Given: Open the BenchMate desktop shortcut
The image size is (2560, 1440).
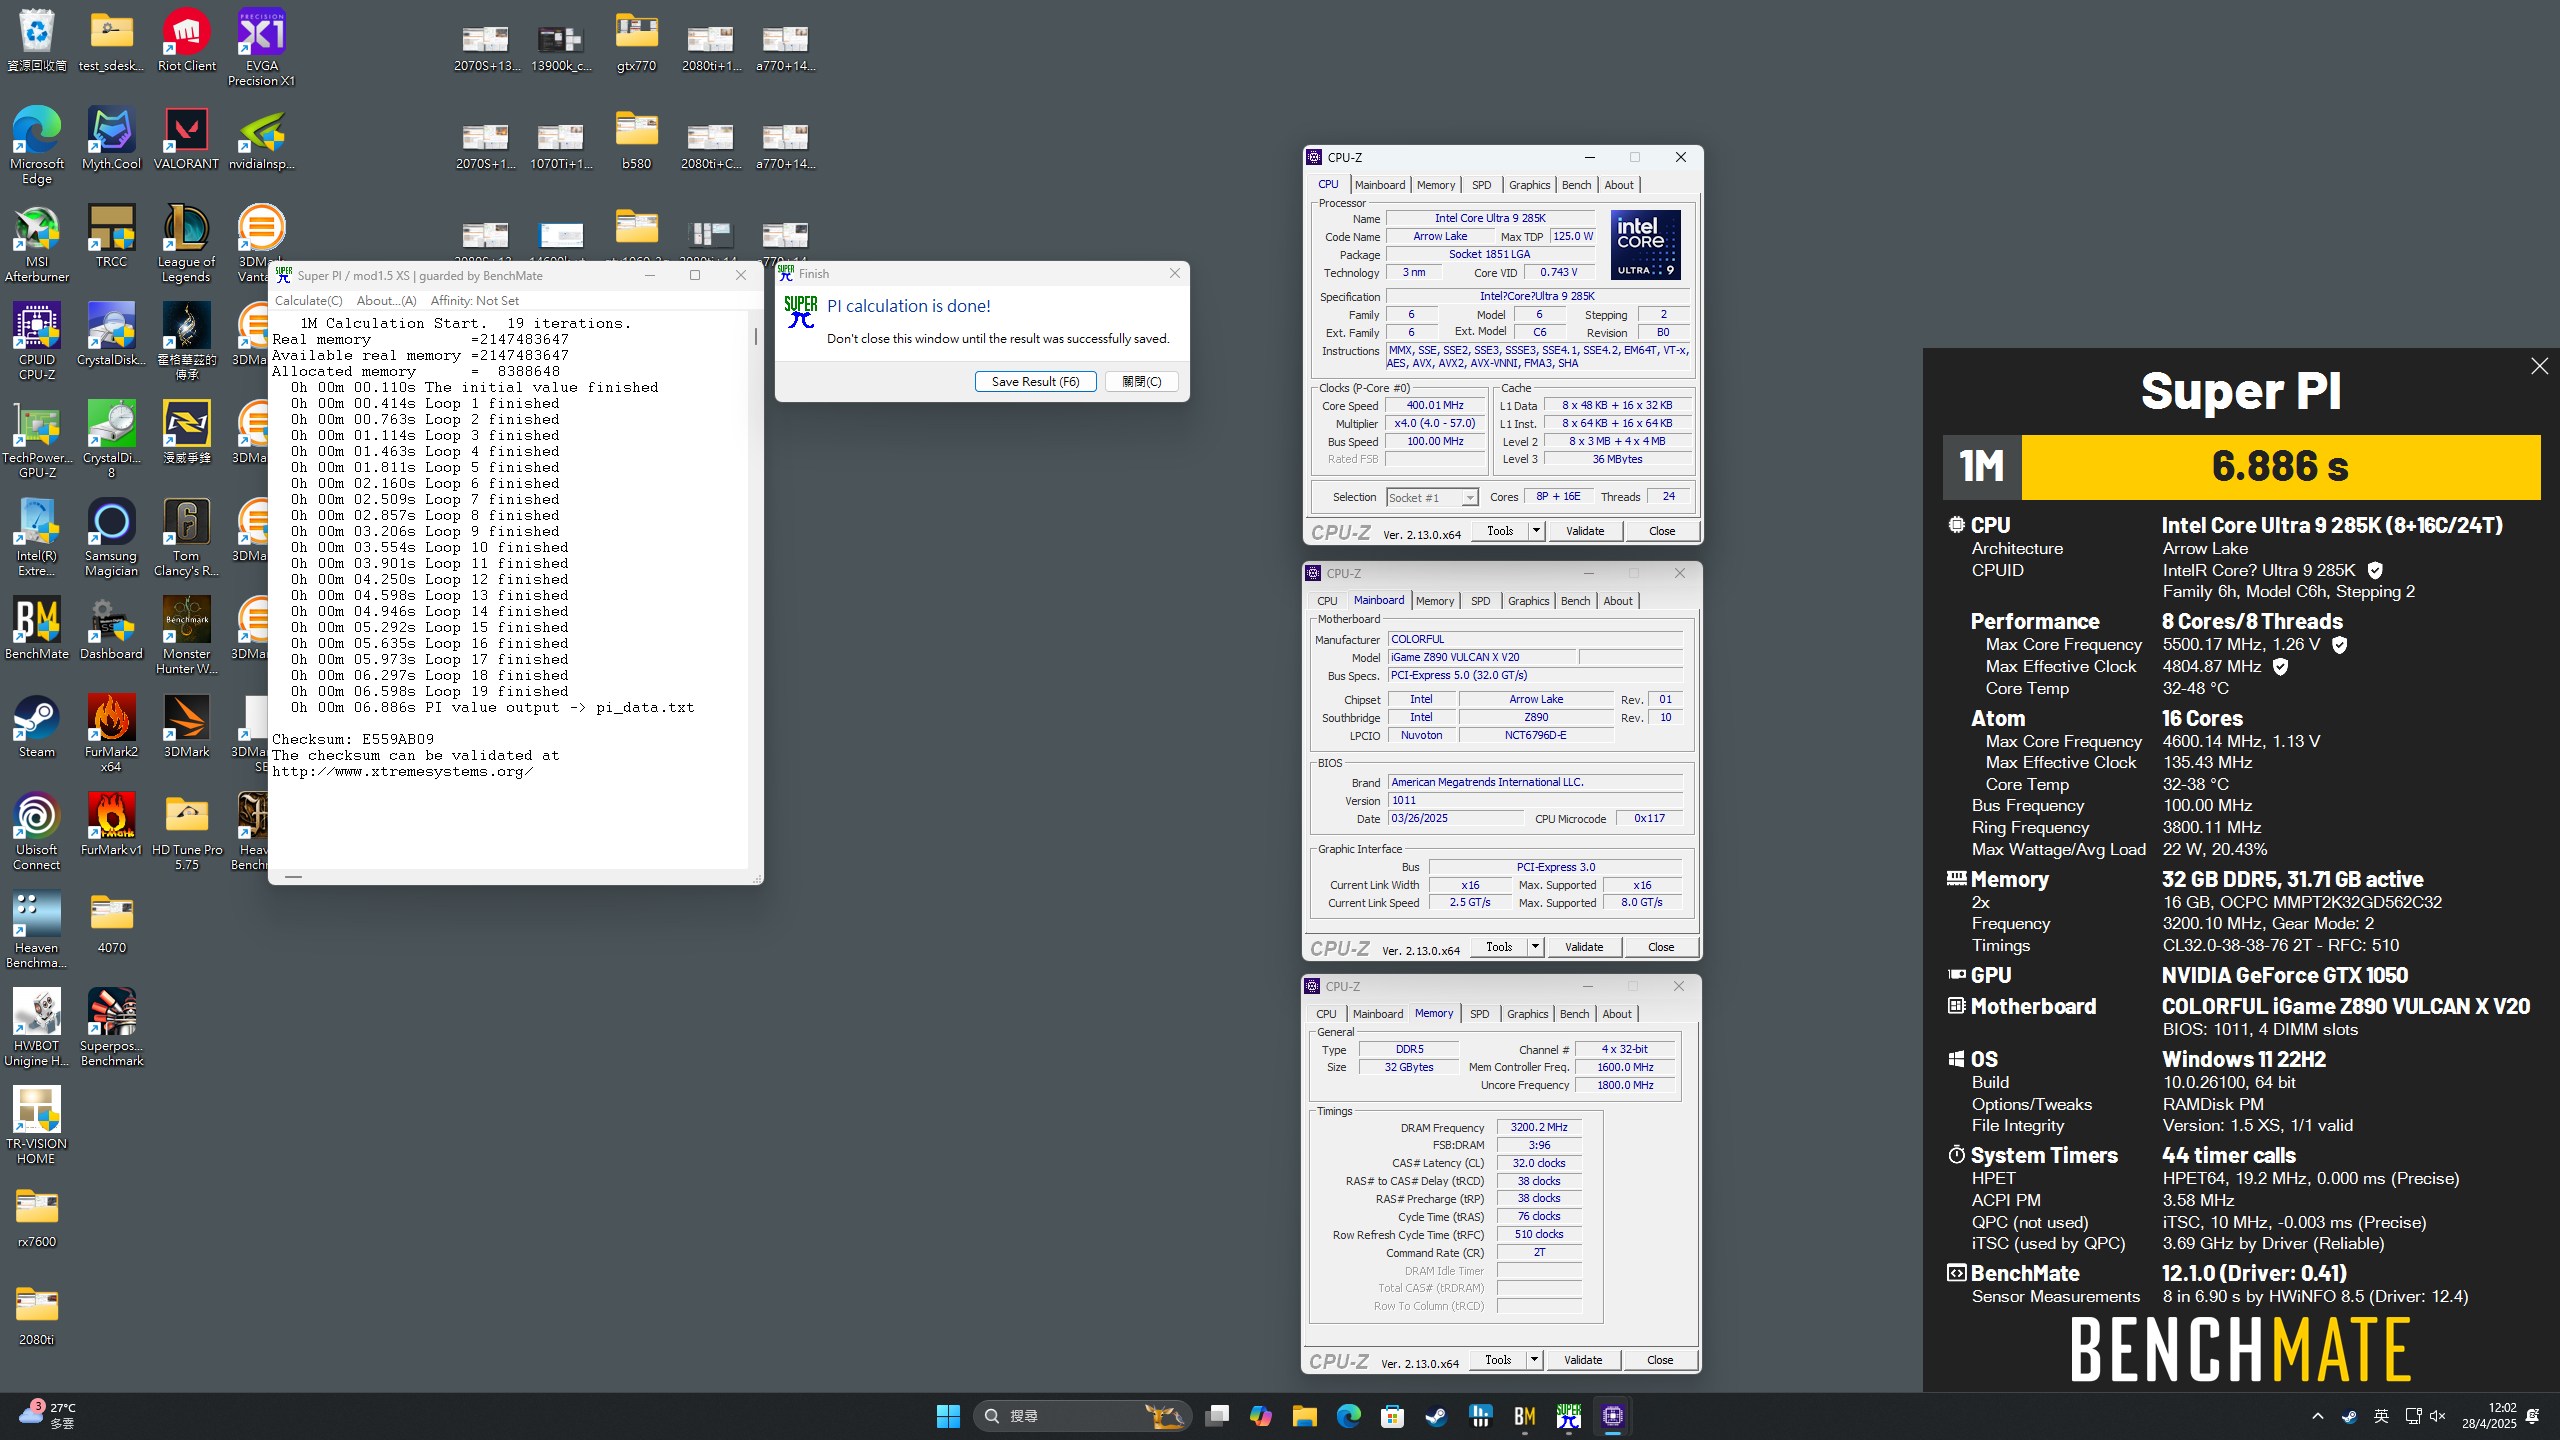Looking at the screenshot, I should (37, 628).
